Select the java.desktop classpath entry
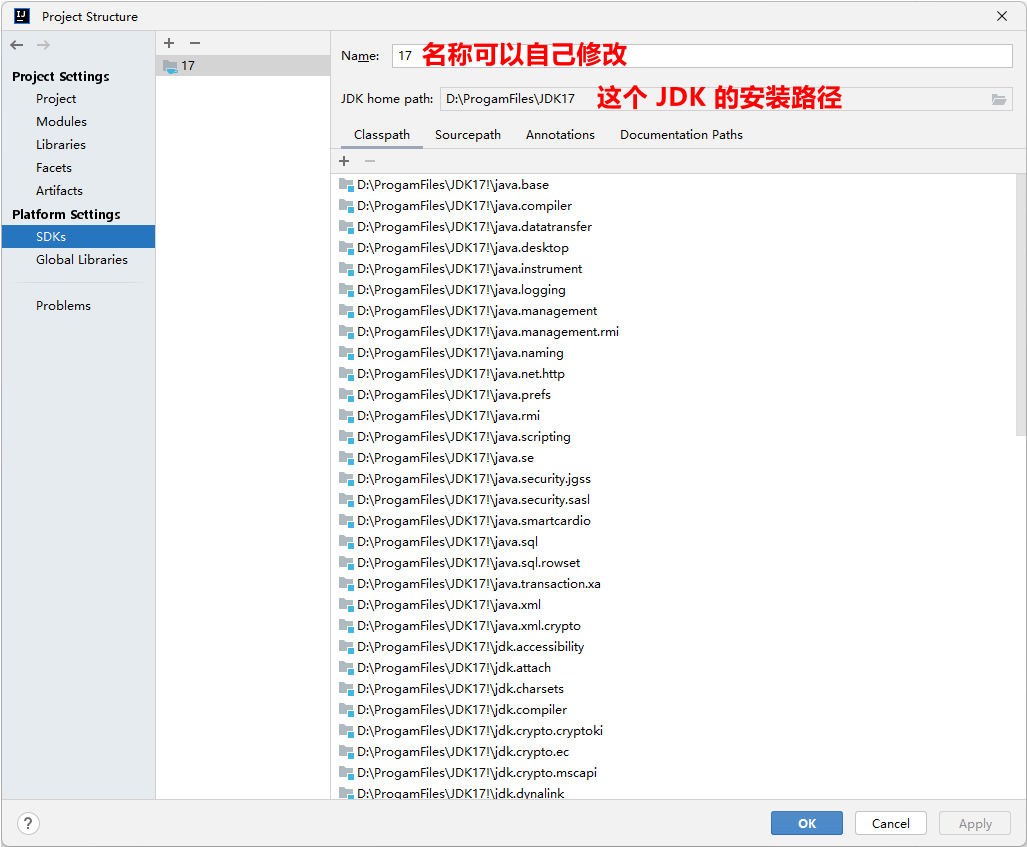 [454, 248]
